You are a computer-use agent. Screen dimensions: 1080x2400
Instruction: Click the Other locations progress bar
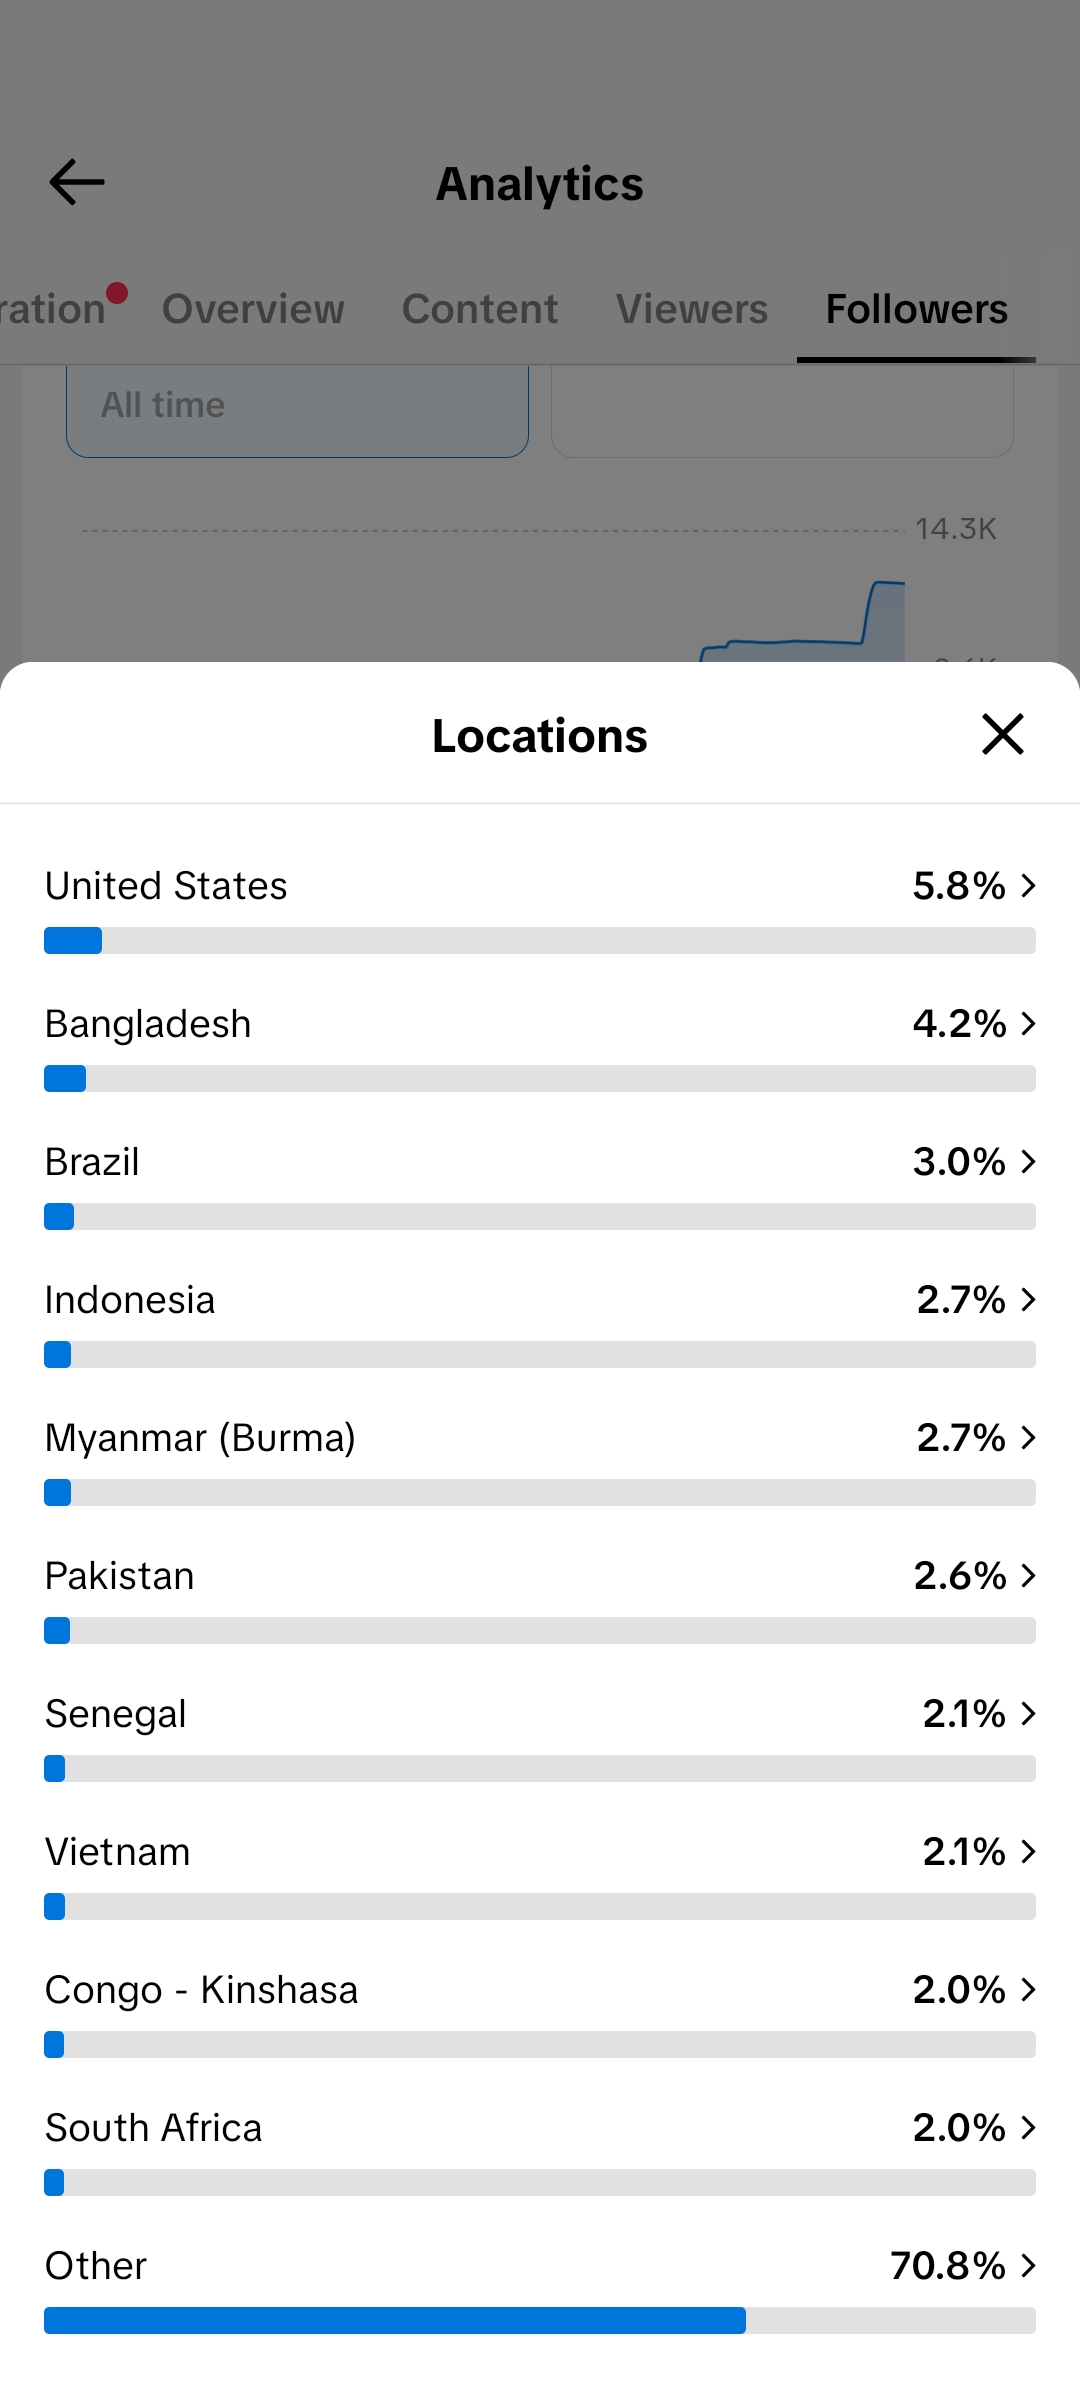point(540,2320)
